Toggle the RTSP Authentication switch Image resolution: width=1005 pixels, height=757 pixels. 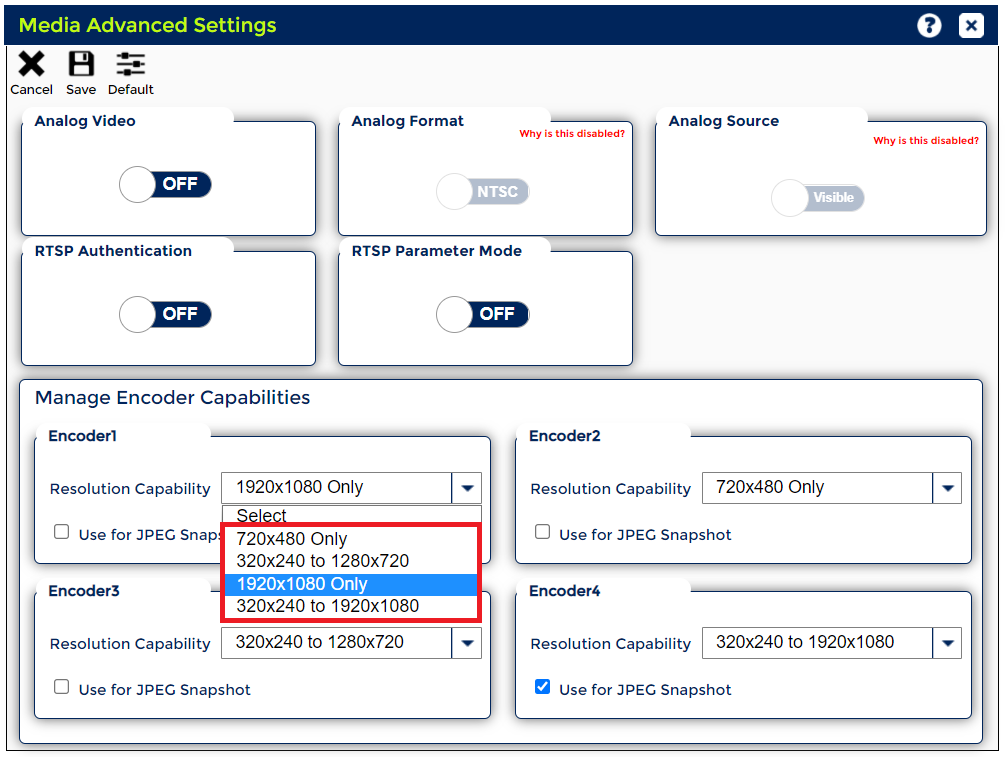pos(165,314)
